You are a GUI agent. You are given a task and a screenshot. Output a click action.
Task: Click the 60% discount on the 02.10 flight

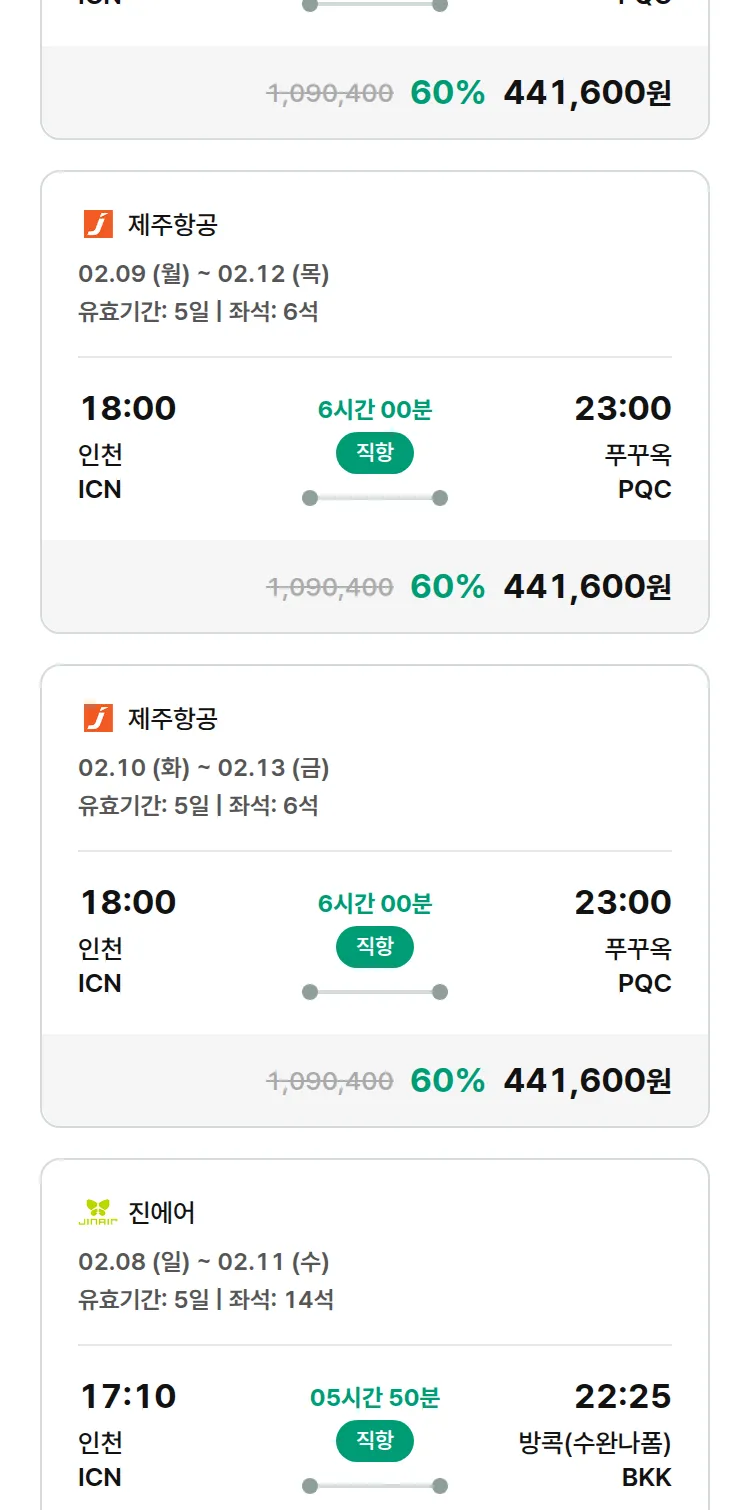[447, 1080]
